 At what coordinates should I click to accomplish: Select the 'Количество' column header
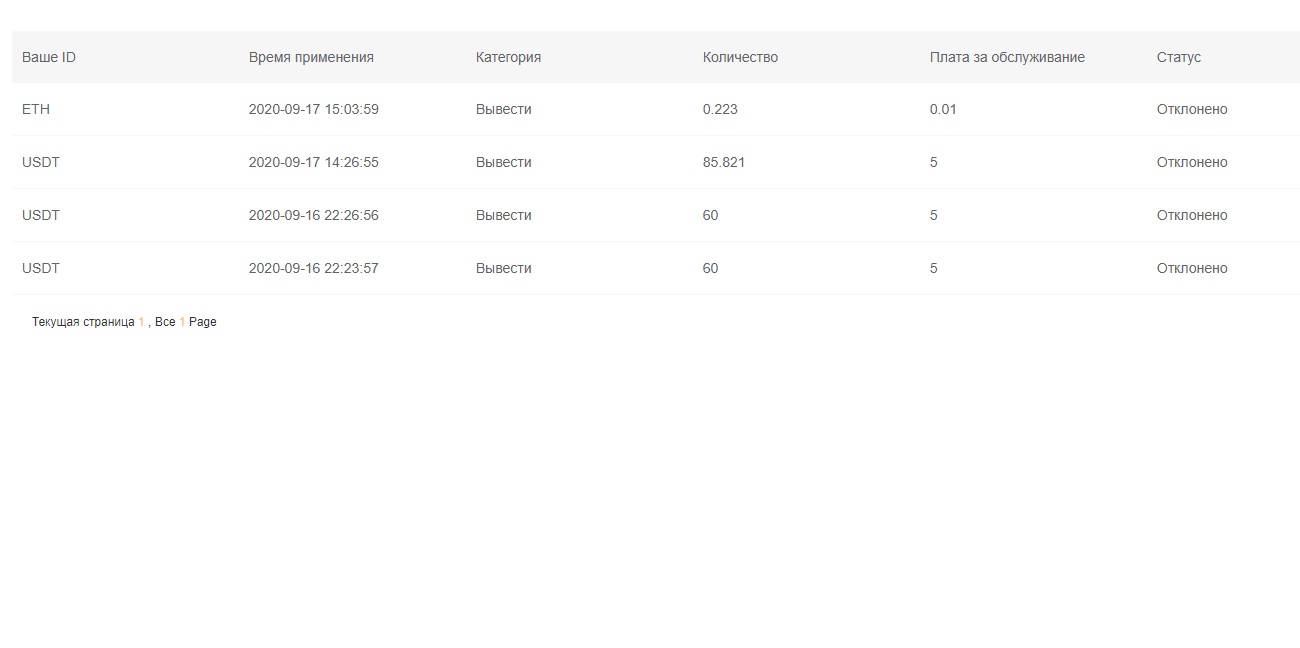coord(740,57)
